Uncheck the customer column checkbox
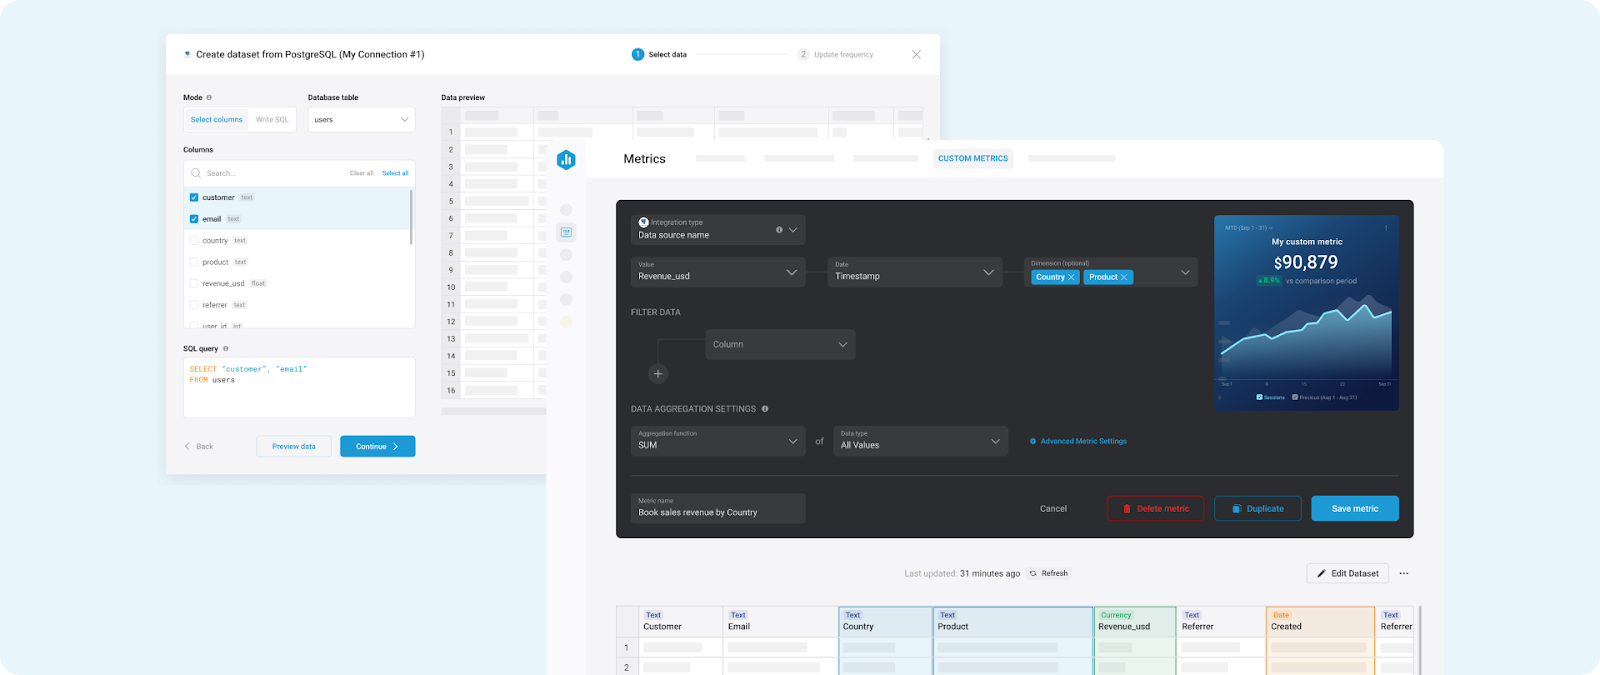This screenshot has height=675, width=1600. pyautogui.click(x=194, y=198)
